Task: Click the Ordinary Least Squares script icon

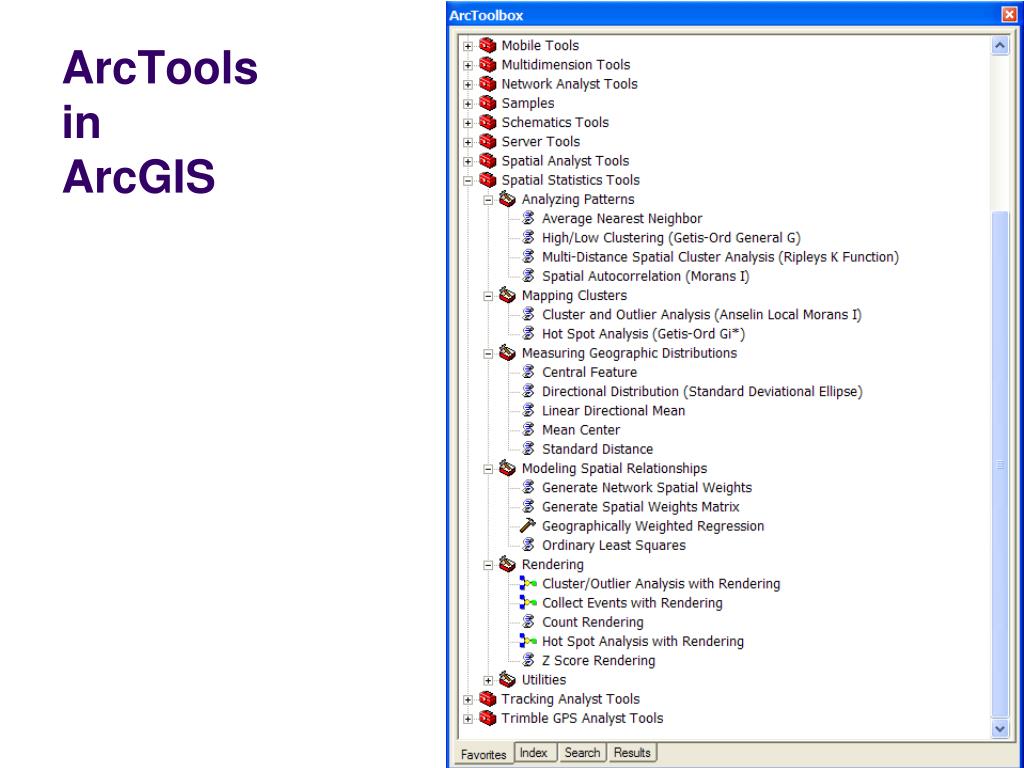Action: click(x=528, y=545)
